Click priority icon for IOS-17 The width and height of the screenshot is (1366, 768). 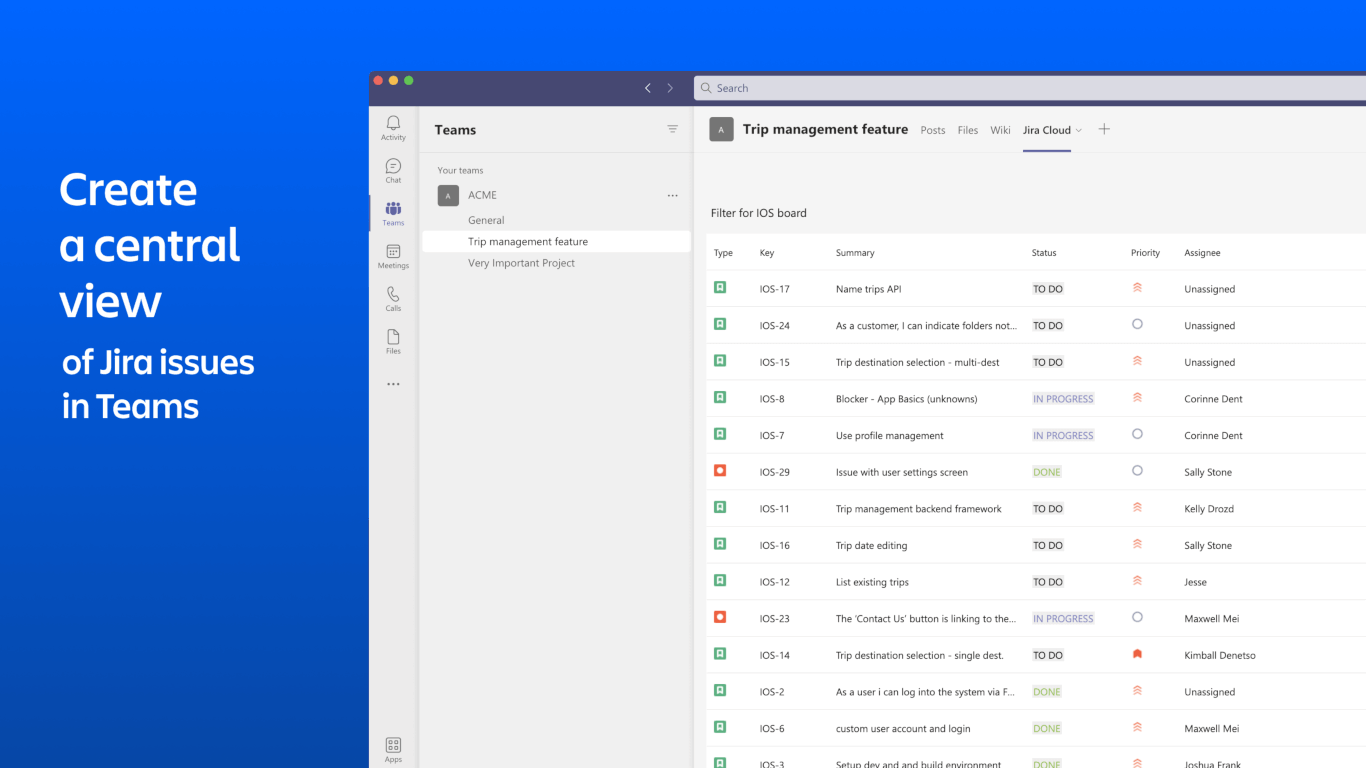tap(1137, 288)
